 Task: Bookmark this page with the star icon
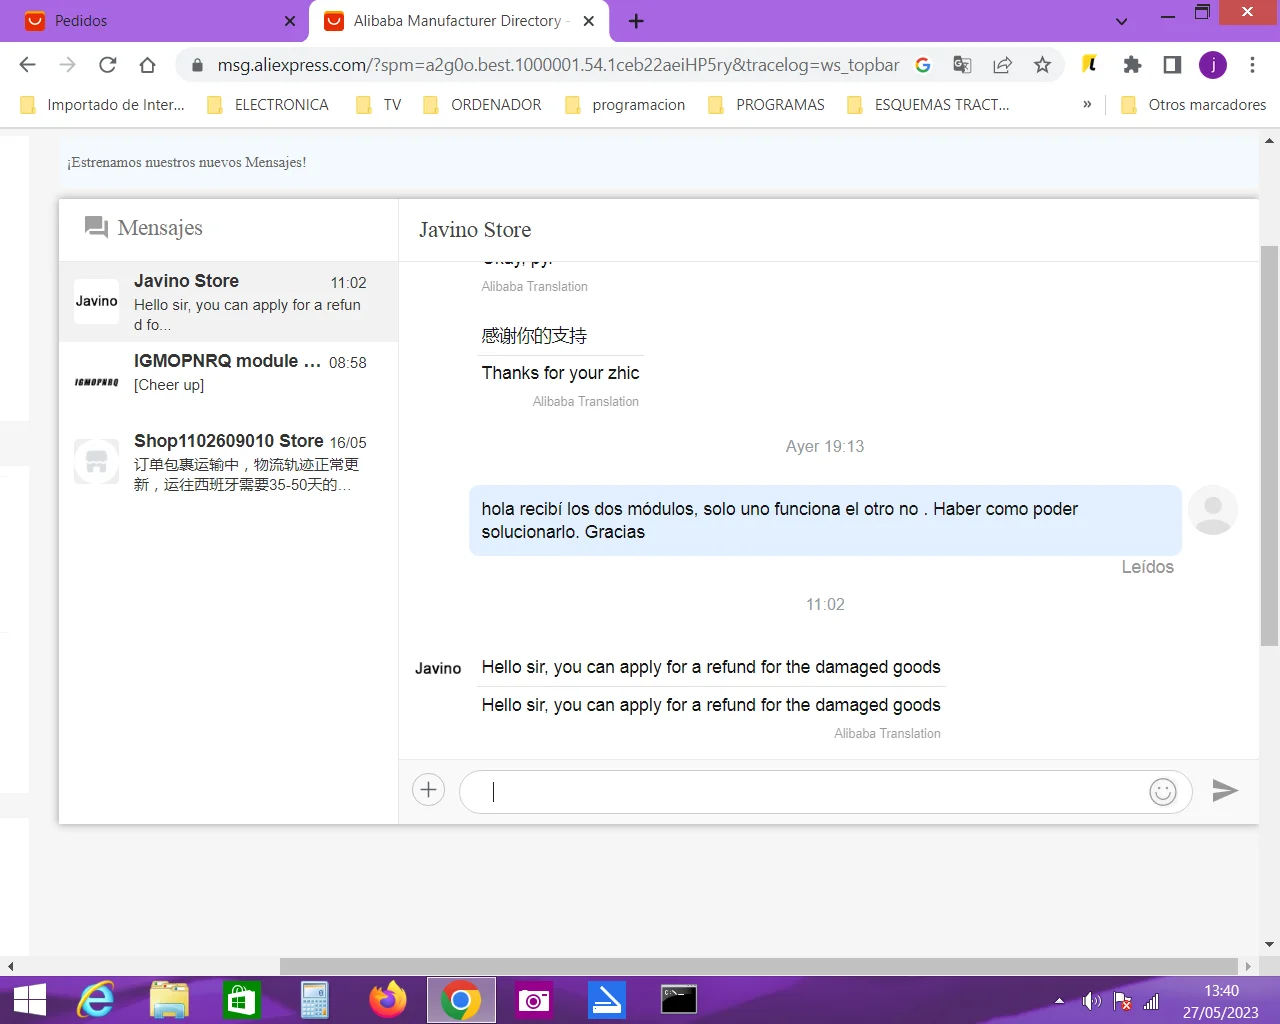(1042, 65)
